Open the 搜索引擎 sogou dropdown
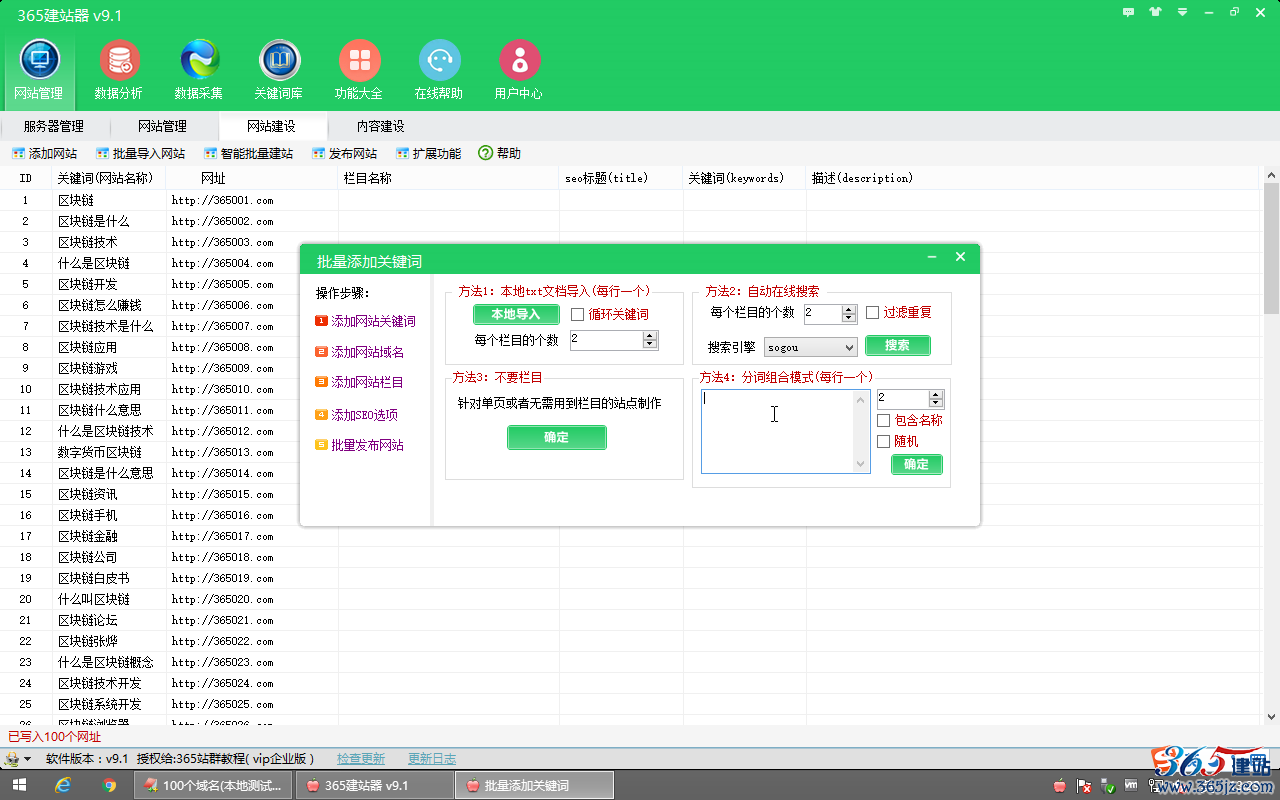 (811, 347)
